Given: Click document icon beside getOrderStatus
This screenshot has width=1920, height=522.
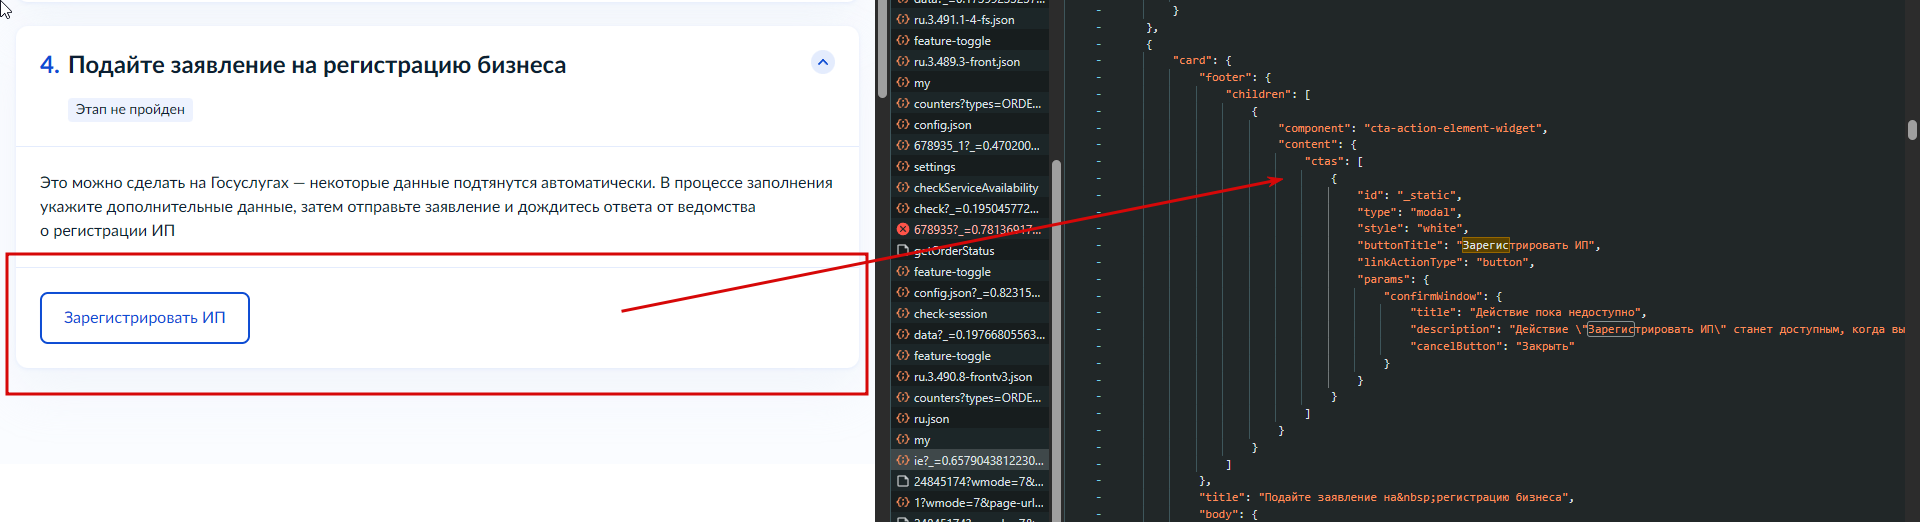Looking at the screenshot, I should point(903,251).
